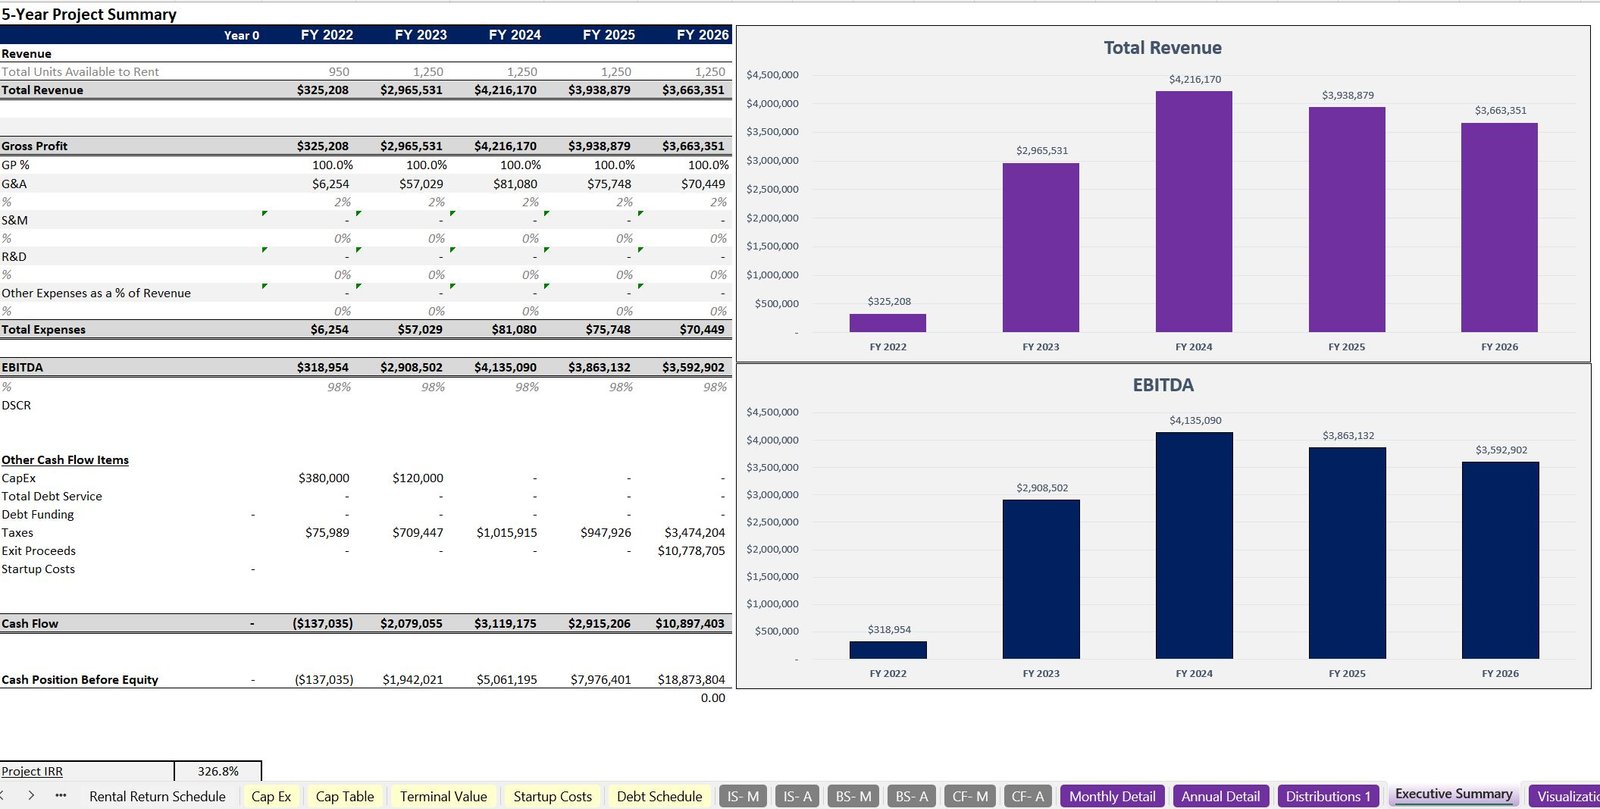
Task: Open the BS- A sheet tab
Action: 911,797
